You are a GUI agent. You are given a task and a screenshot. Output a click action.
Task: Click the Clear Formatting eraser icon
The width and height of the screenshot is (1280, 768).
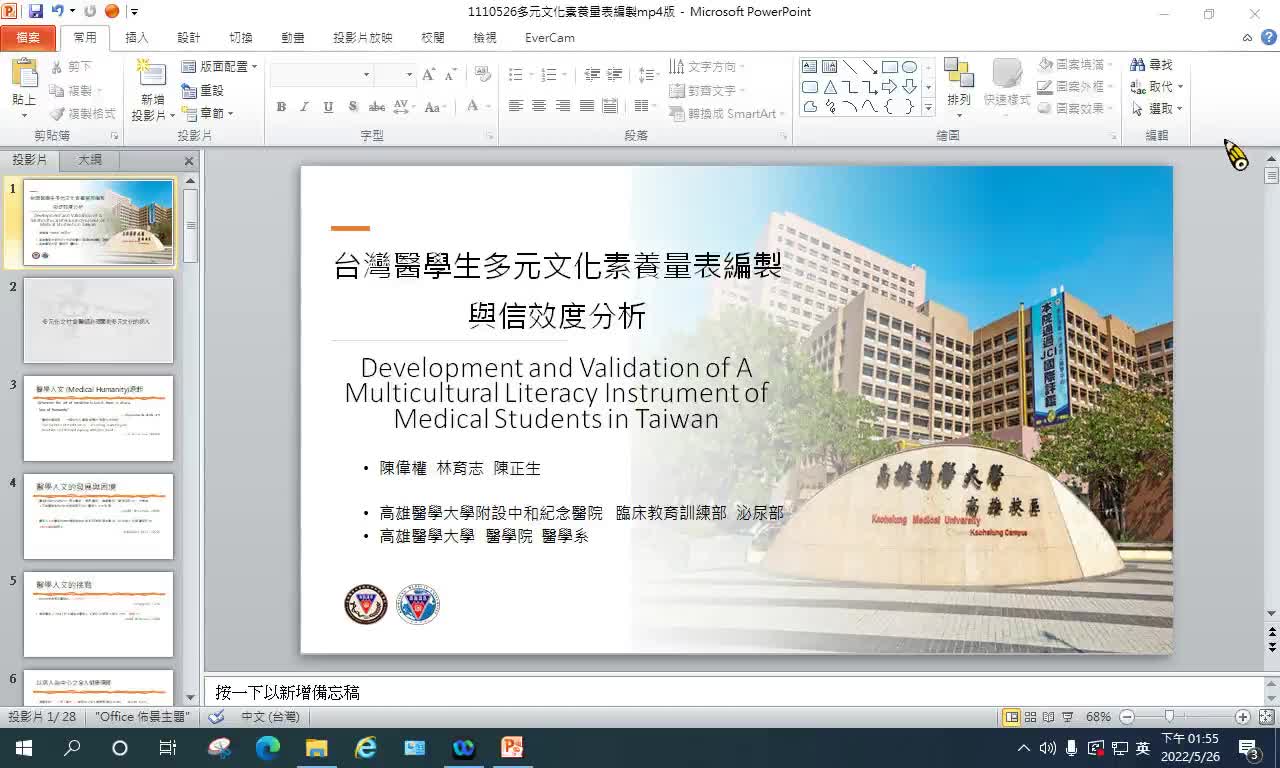pos(483,75)
